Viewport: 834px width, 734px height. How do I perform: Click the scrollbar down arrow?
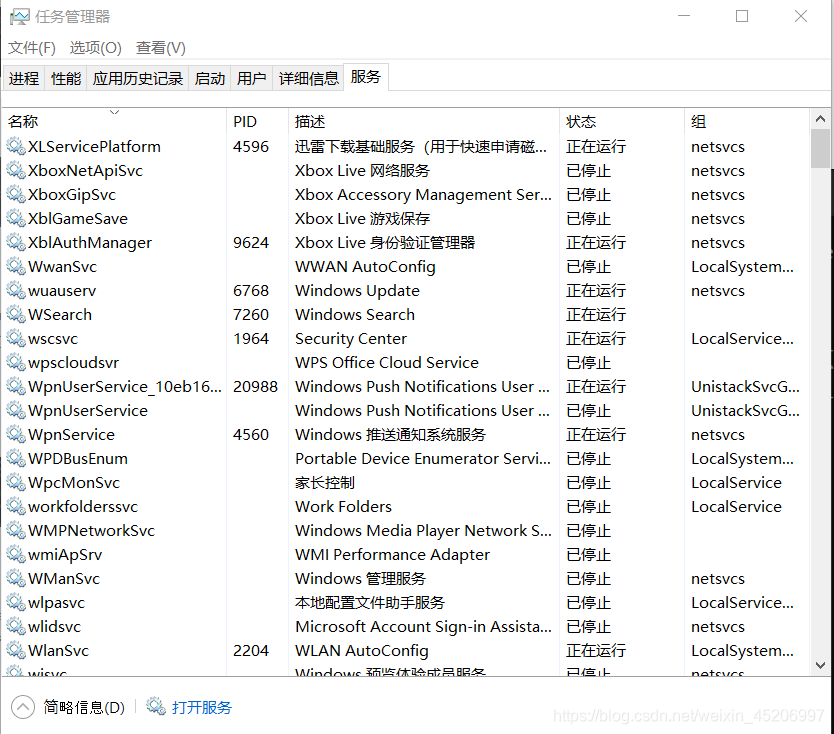tap(820, 665)
